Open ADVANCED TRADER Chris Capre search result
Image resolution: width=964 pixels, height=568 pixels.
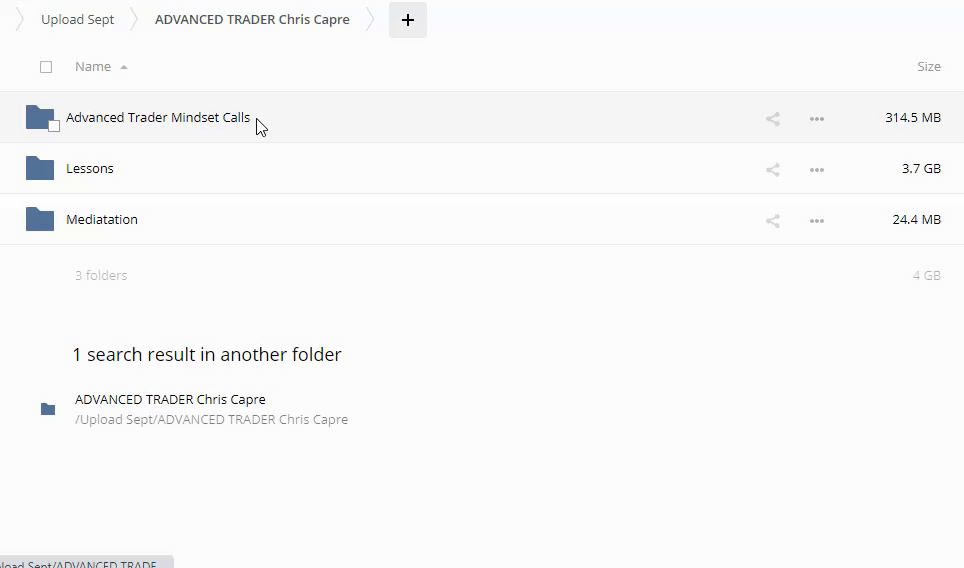pos(170,400)
